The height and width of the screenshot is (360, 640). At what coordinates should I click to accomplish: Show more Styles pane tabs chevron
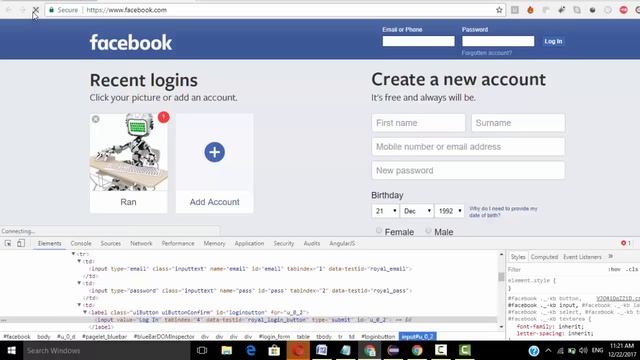point(611,256)
